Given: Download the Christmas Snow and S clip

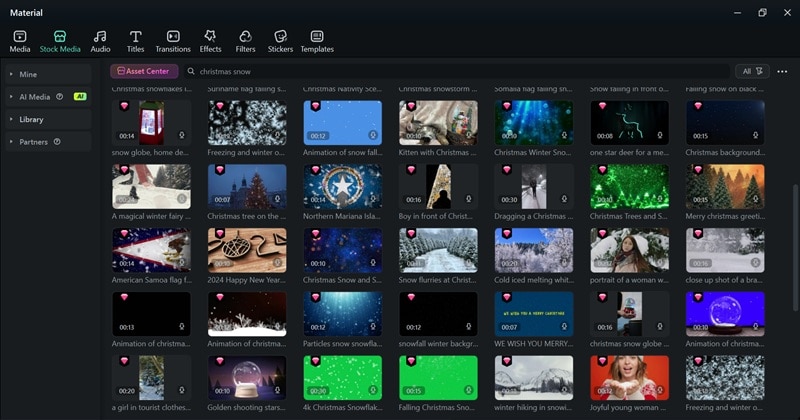Looking at the screenshot, I should [373, 263].
